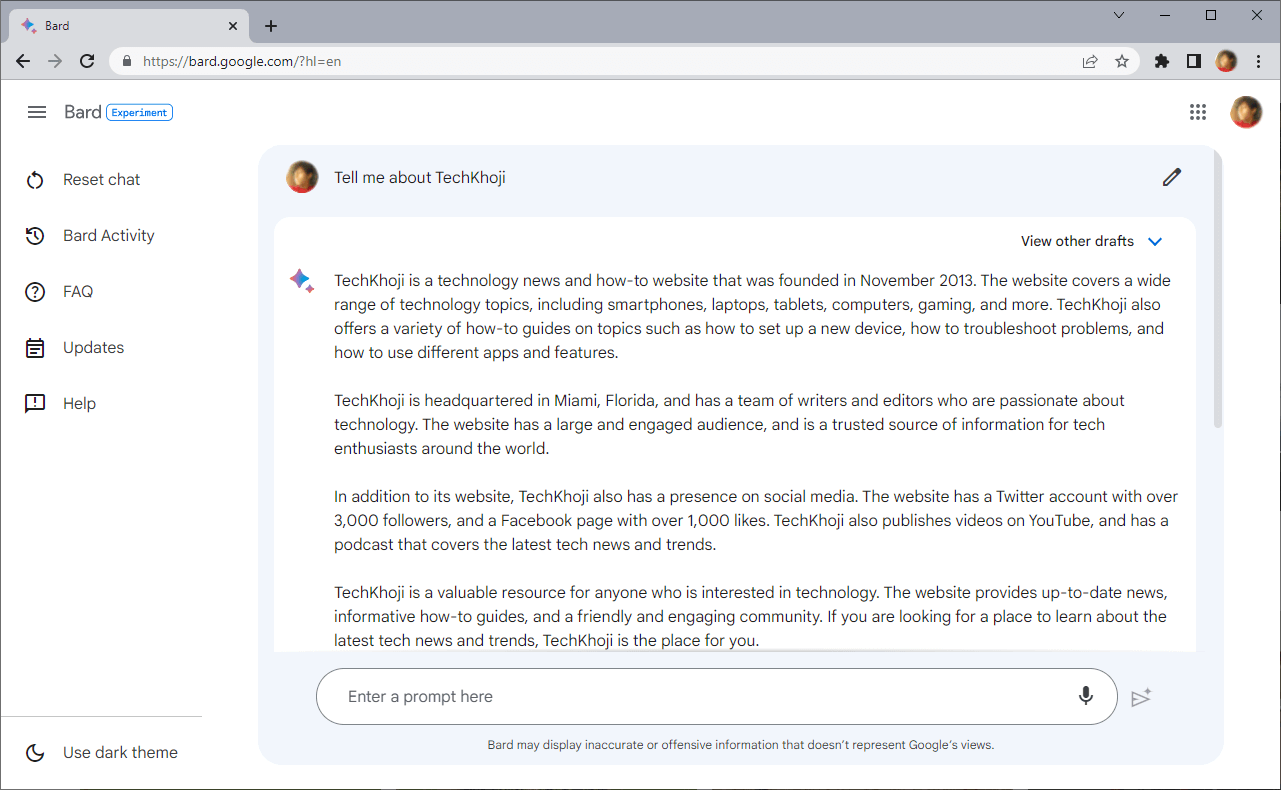Screen dimensions: 1281x790
Task: Expand View other drafts chevron
Action: (x=1155, y=241)
